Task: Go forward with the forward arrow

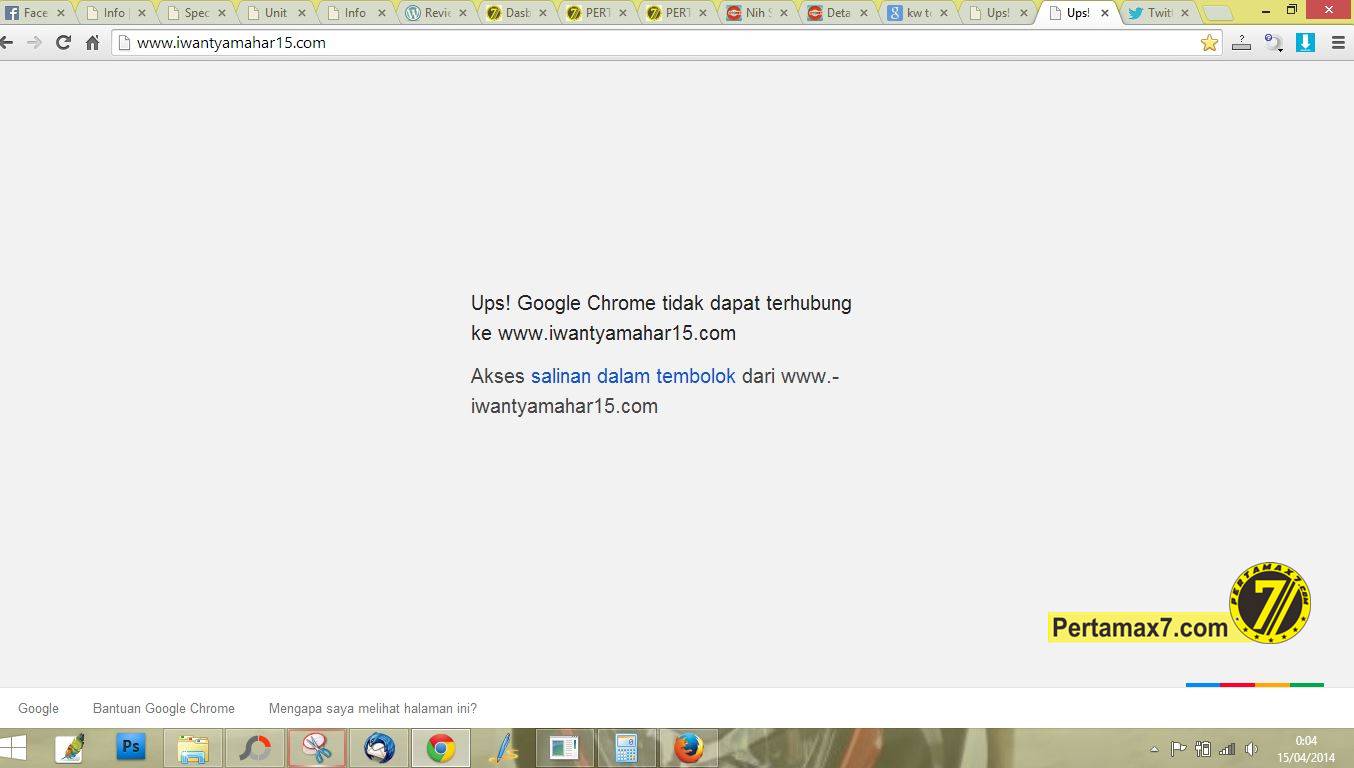Action: click(34, 43)
